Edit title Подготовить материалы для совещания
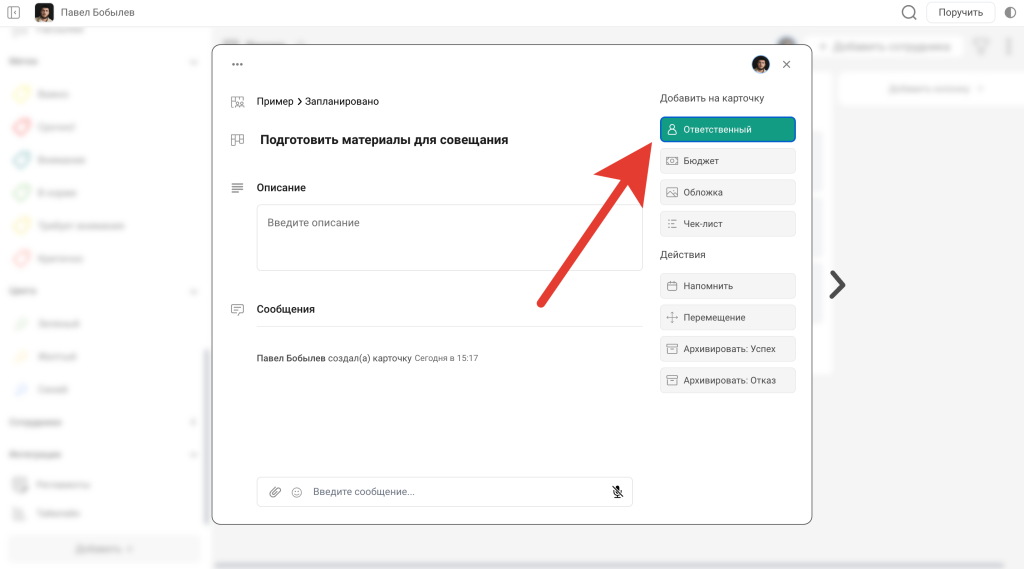Image resolution: width=1024 pixels, height=569 pixels. click(x=384, y=140)
